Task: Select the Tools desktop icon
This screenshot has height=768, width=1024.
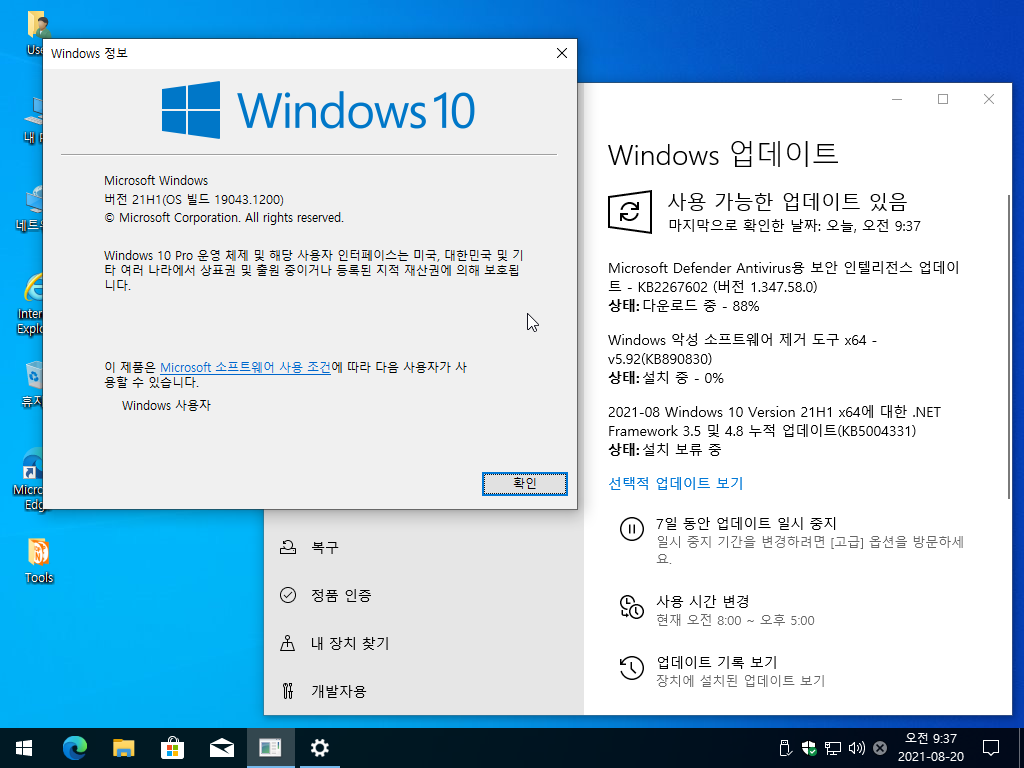Action: click(39, 560)
